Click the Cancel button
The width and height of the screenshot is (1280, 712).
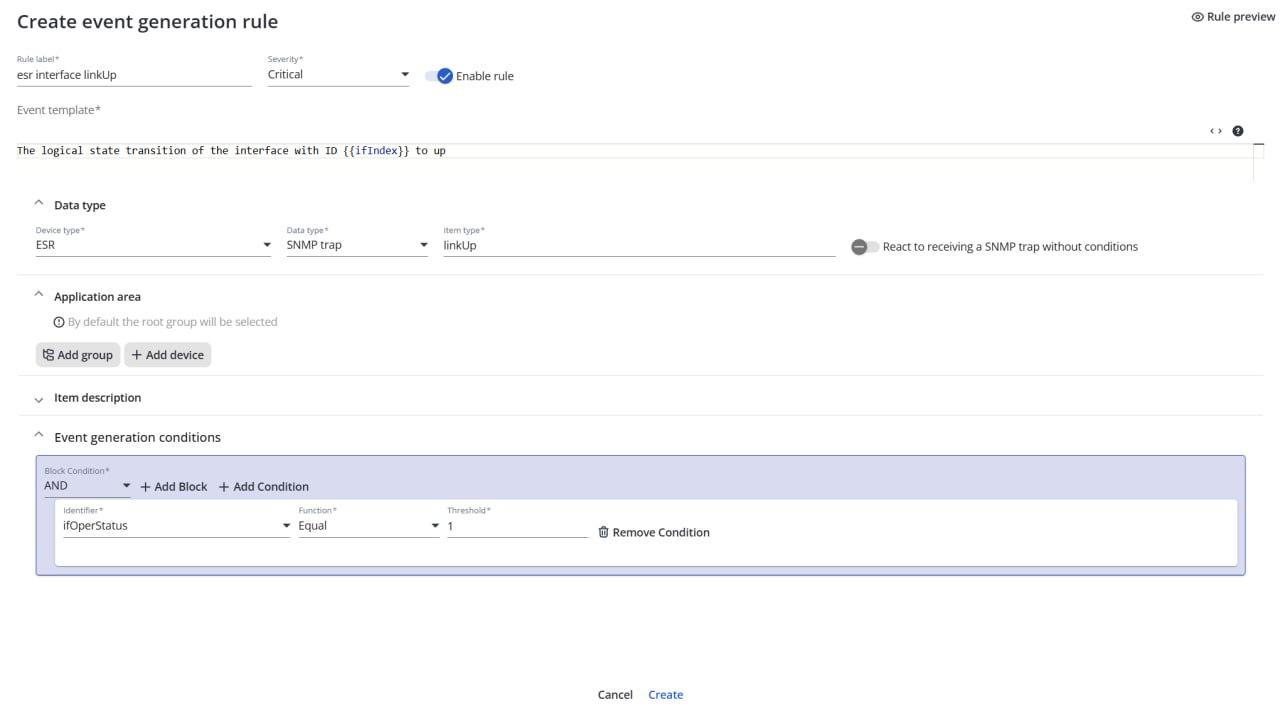pyautogui.click(x=615, y=695)
